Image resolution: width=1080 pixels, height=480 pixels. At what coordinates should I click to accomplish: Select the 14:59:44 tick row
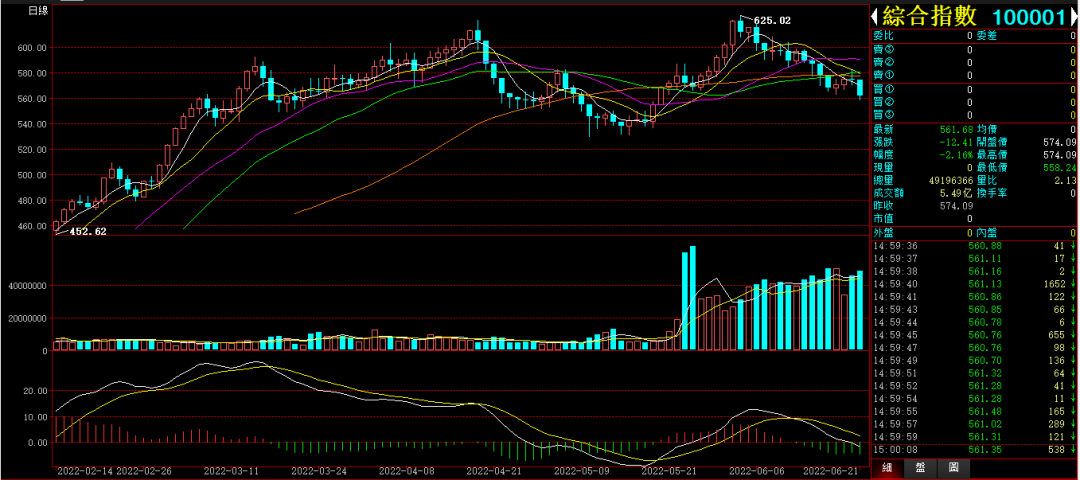point(974,322)
